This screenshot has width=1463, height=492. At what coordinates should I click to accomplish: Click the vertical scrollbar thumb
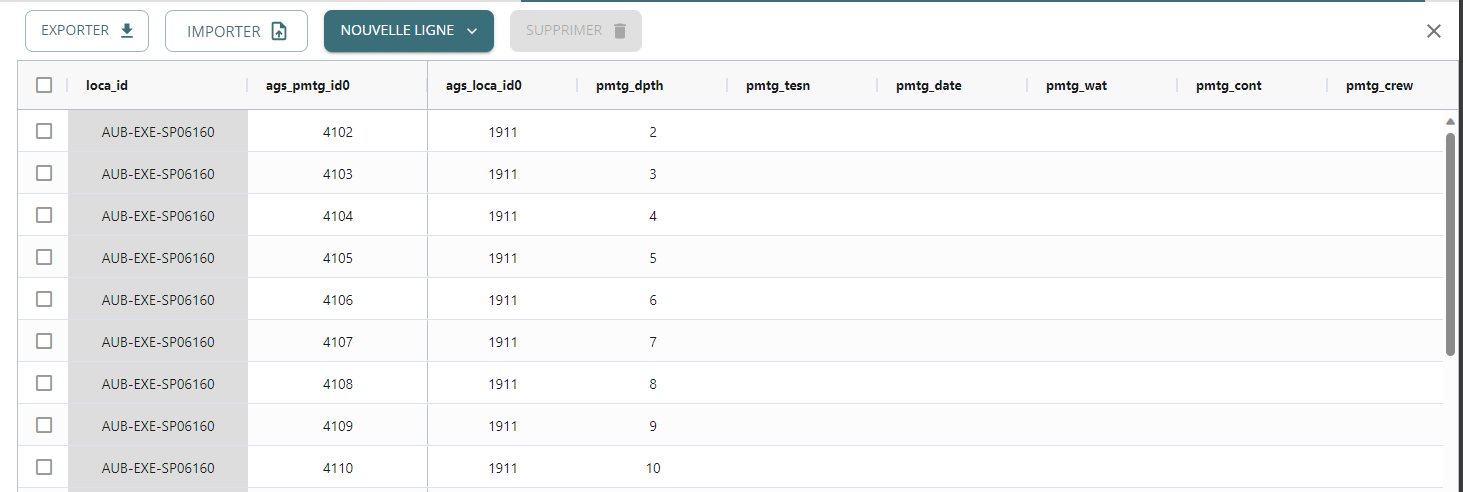point(1450,243)
